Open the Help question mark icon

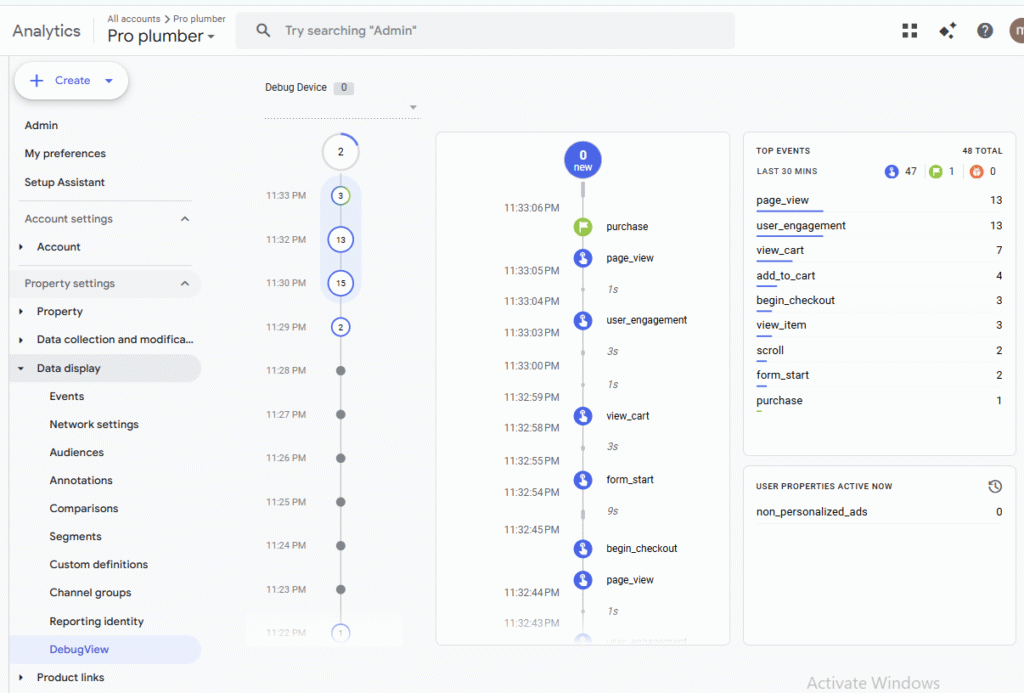[985, 31]
